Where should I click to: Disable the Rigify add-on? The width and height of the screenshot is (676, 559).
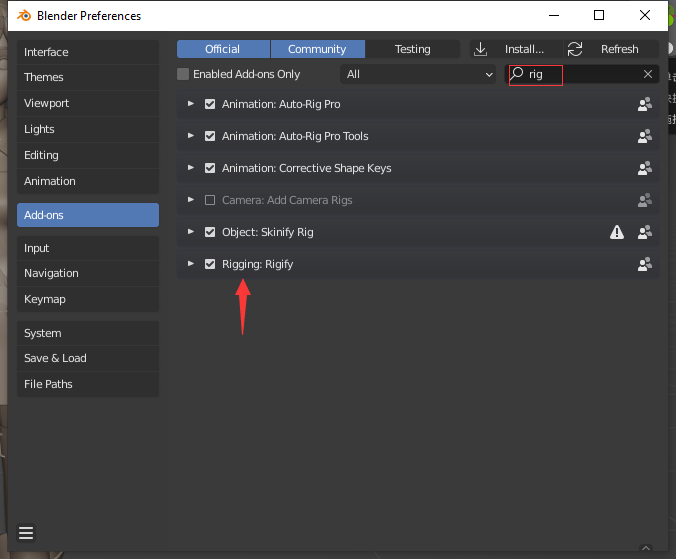click(210, 264)
